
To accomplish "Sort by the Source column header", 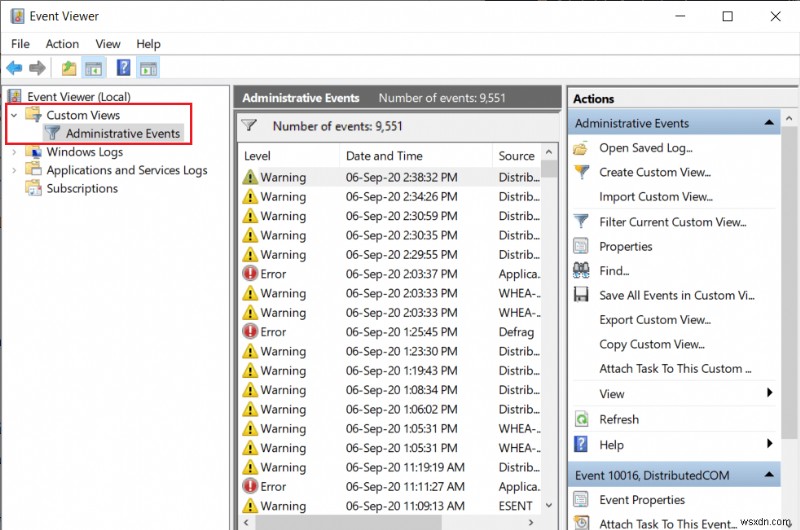I will (x=516, y=156).
